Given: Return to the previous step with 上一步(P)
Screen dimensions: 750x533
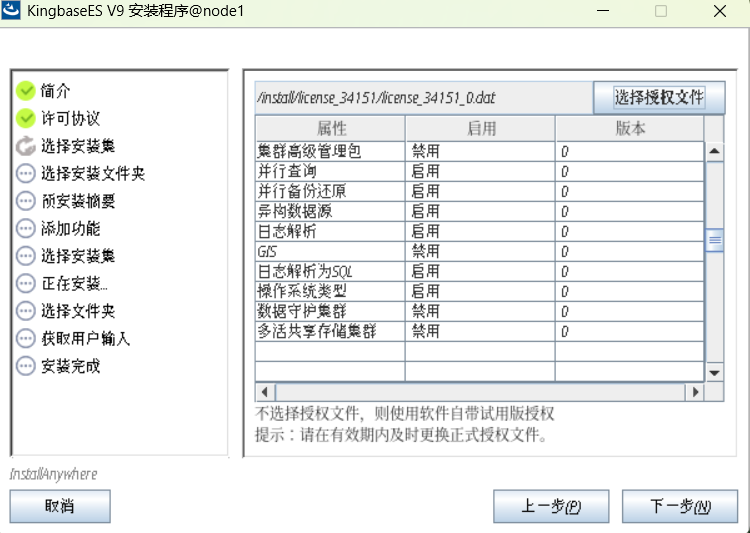Looking at the screenshot, I should pos(551,506).
